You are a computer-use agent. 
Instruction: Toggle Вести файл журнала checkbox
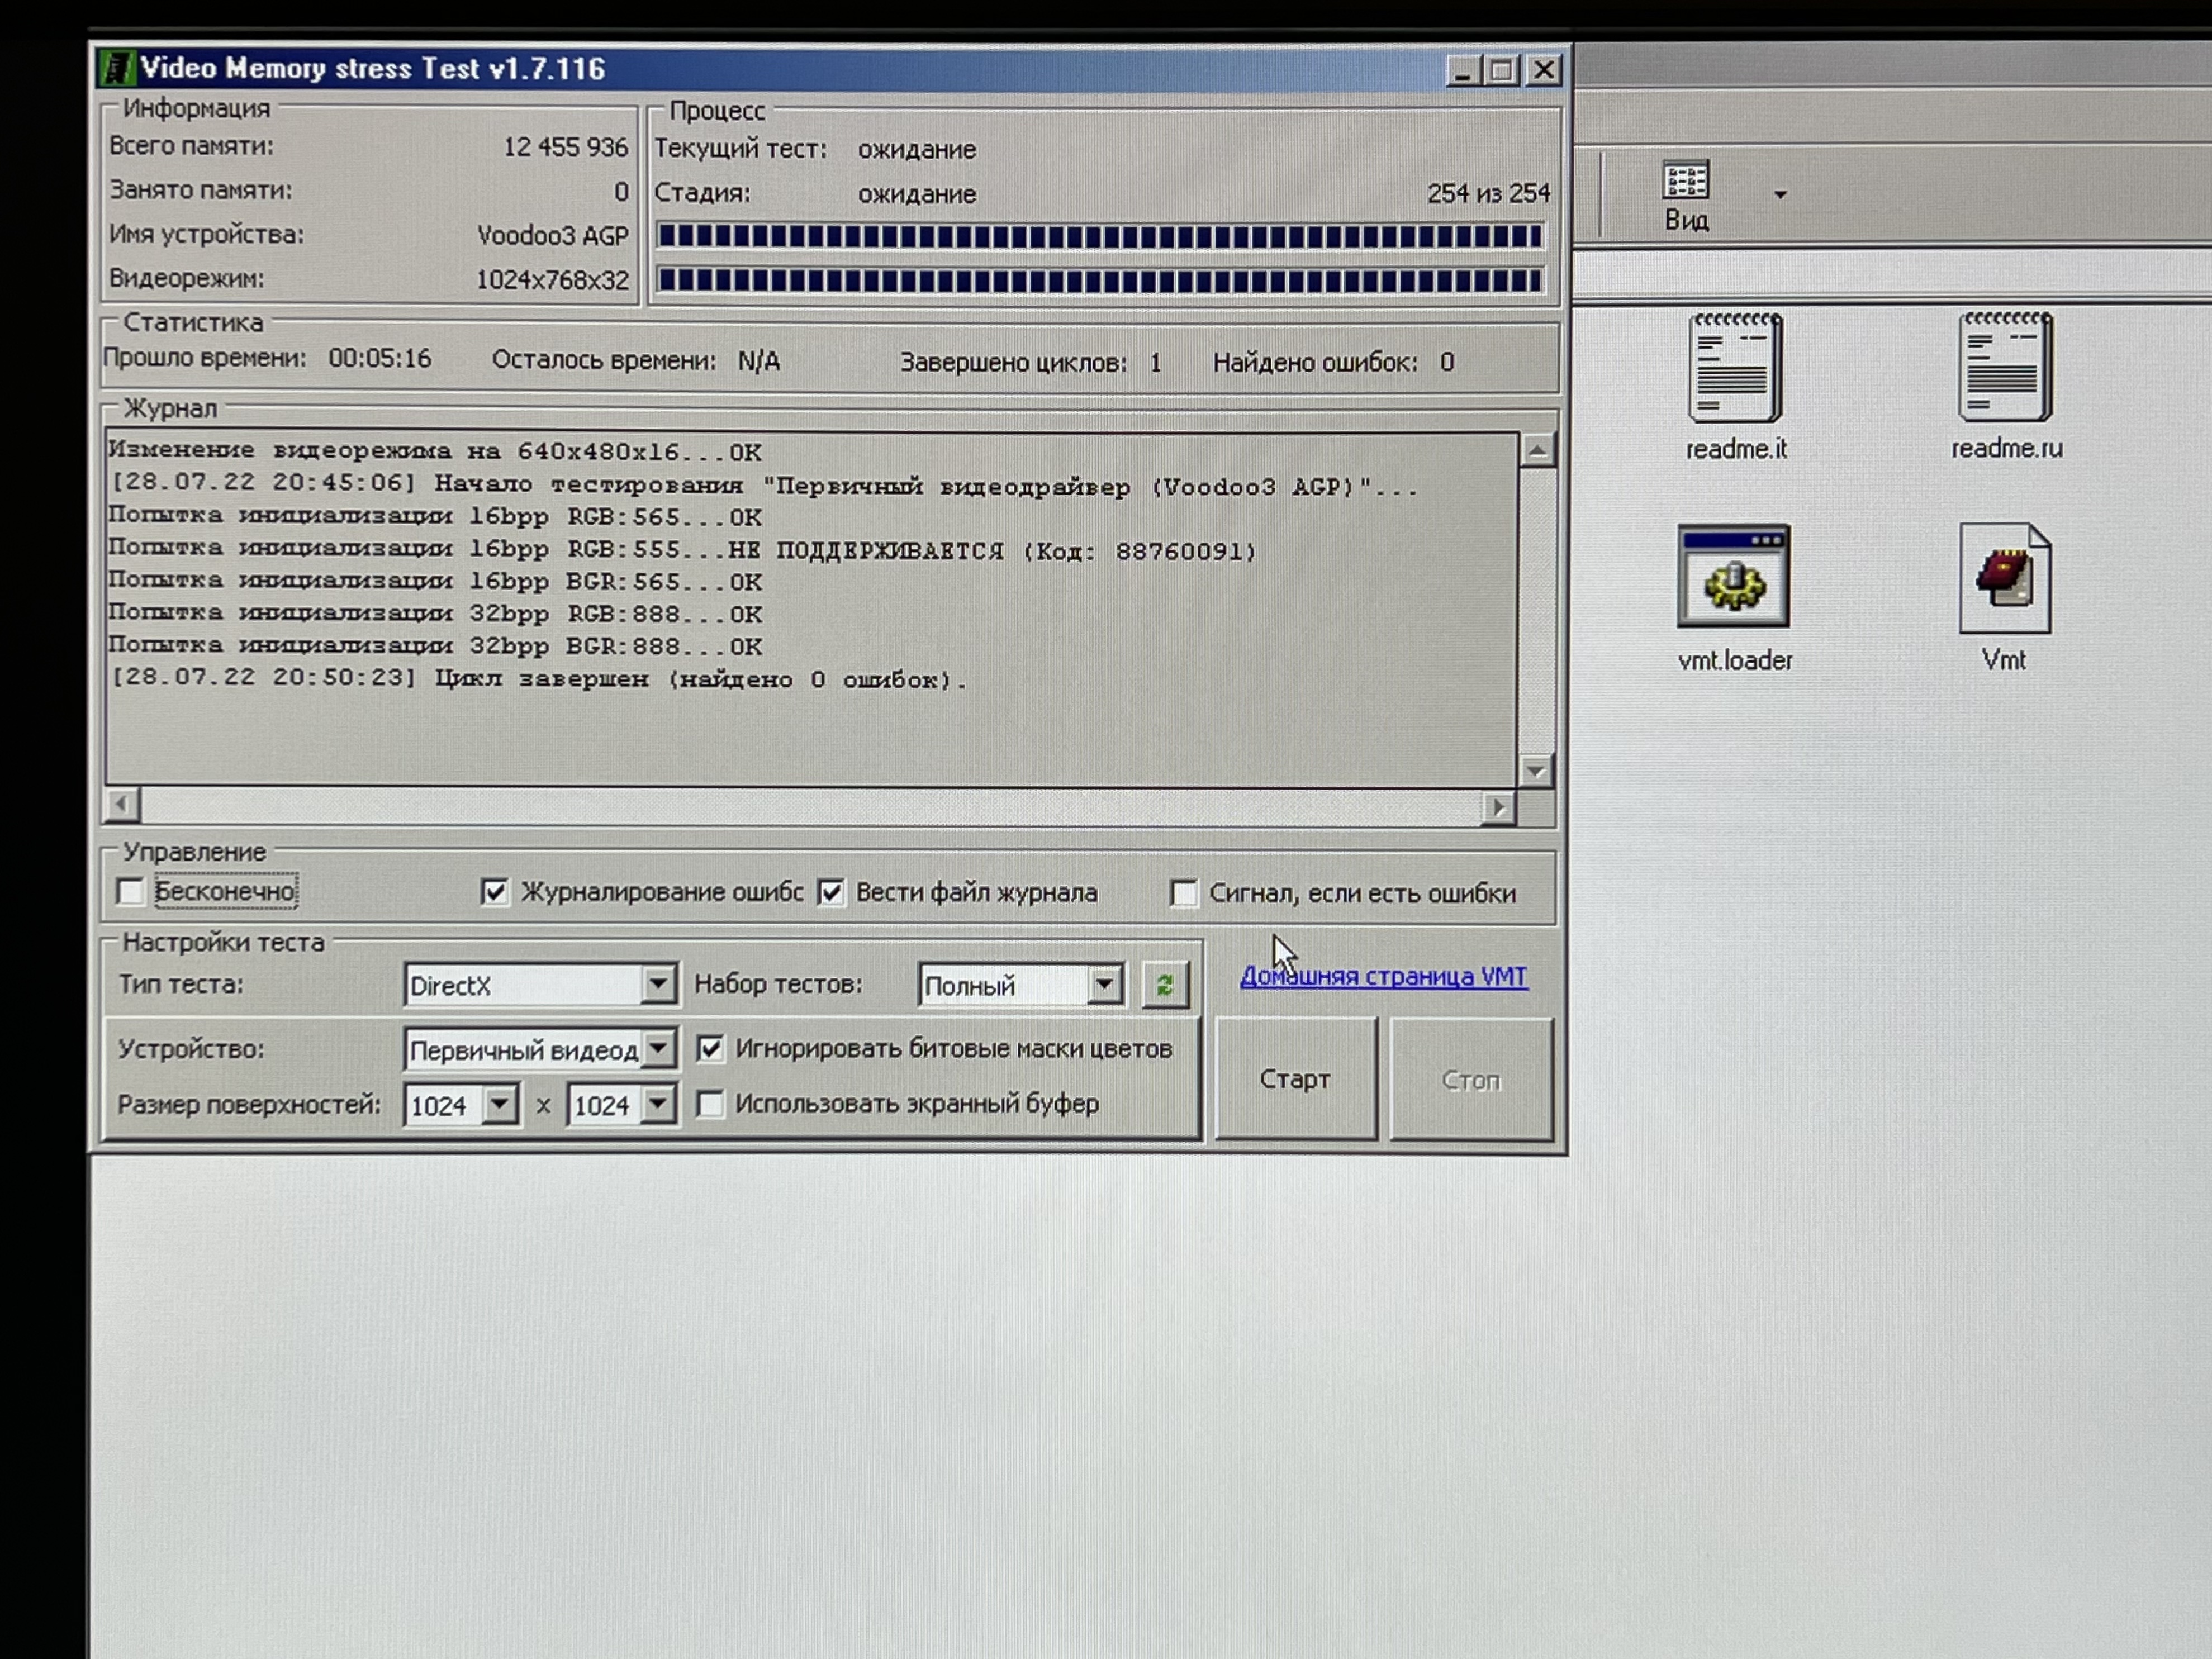[x=831, y=891]
